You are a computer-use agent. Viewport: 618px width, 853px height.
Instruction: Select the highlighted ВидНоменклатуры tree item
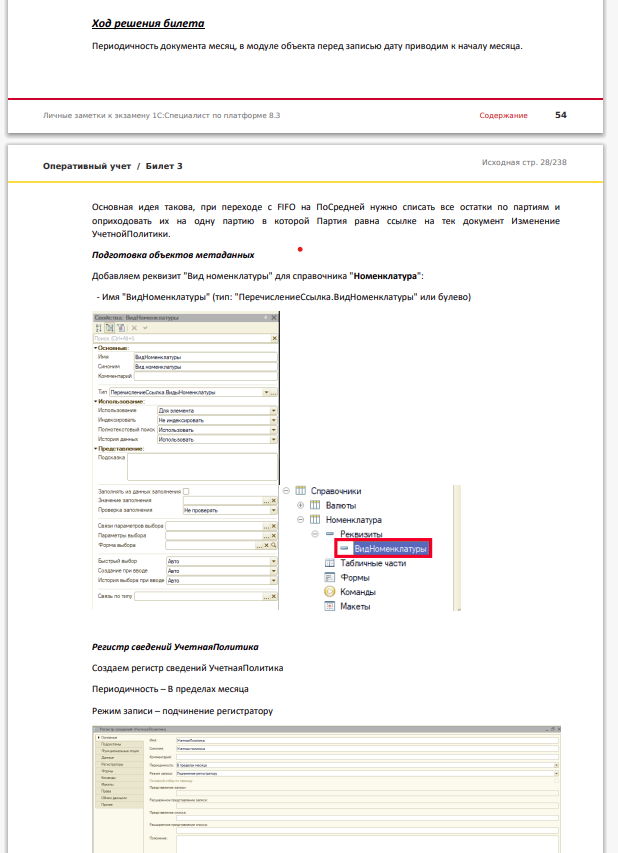click(390, 548)
